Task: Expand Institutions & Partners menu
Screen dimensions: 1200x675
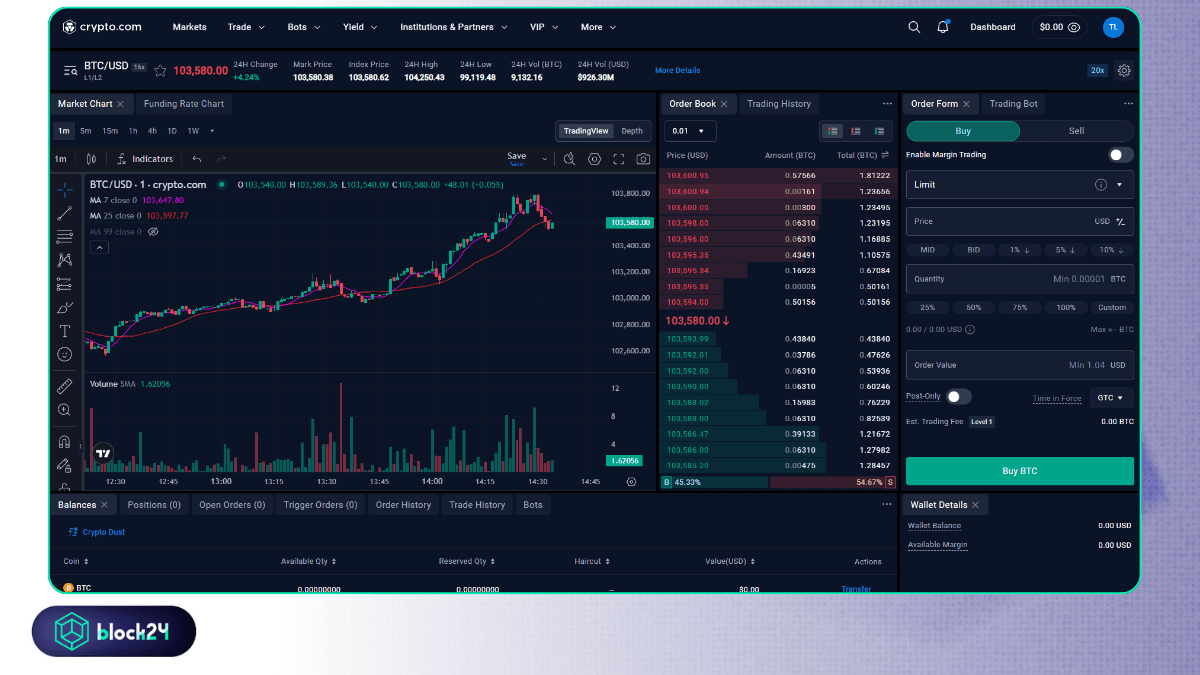Action: click(454, 27)
